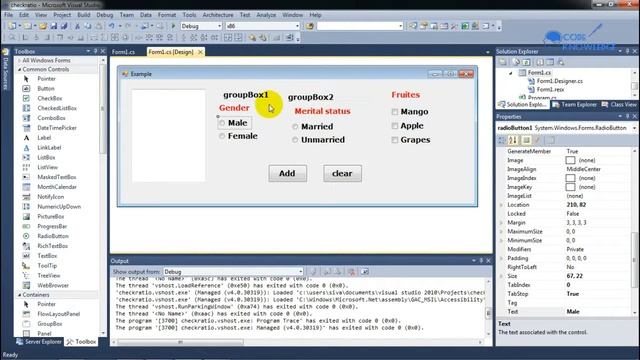
Task: Click the clear button on form
Action: (x=342, y=173)
